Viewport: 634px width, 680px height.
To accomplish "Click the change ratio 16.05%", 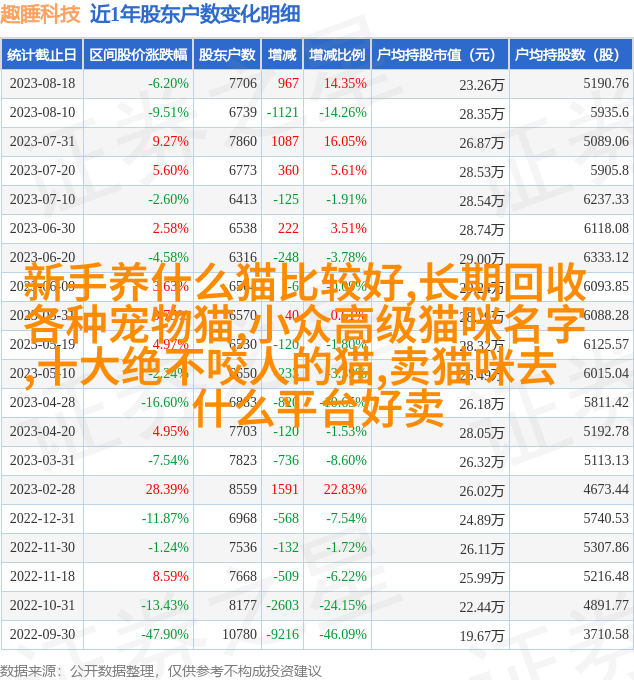I will 345,141.
